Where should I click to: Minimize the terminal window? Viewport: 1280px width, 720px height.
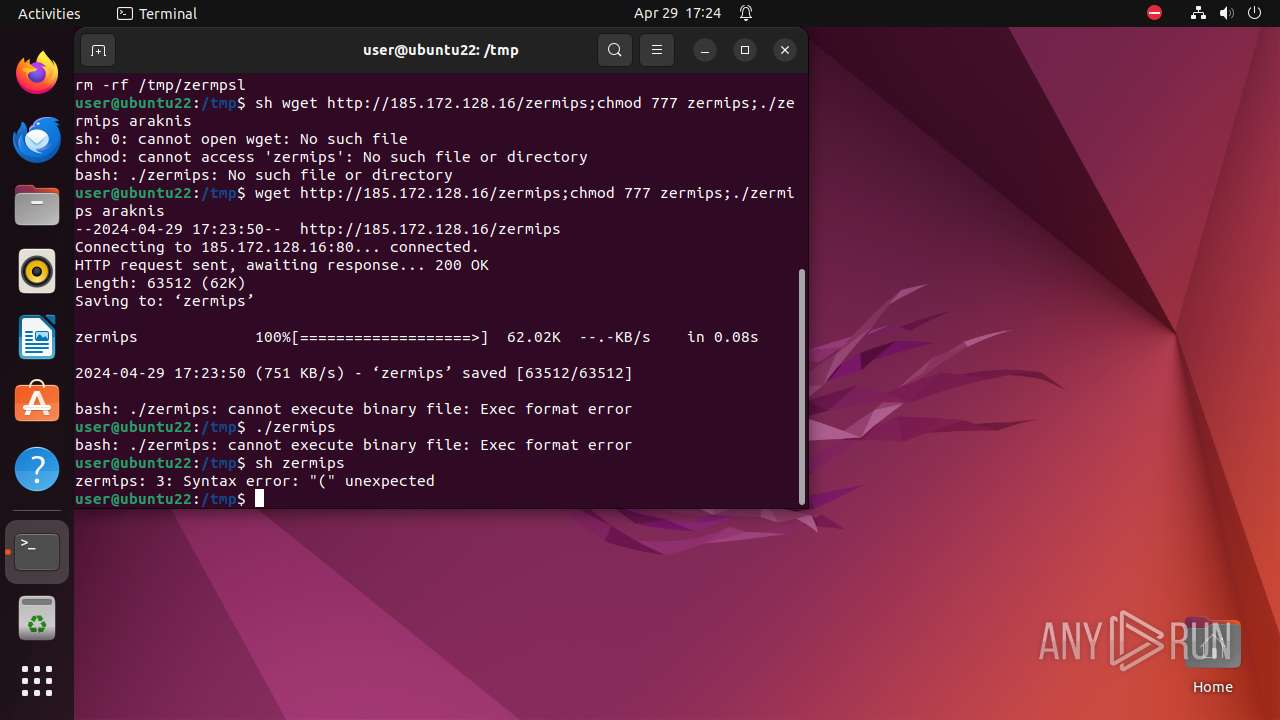tap(705, 50)
